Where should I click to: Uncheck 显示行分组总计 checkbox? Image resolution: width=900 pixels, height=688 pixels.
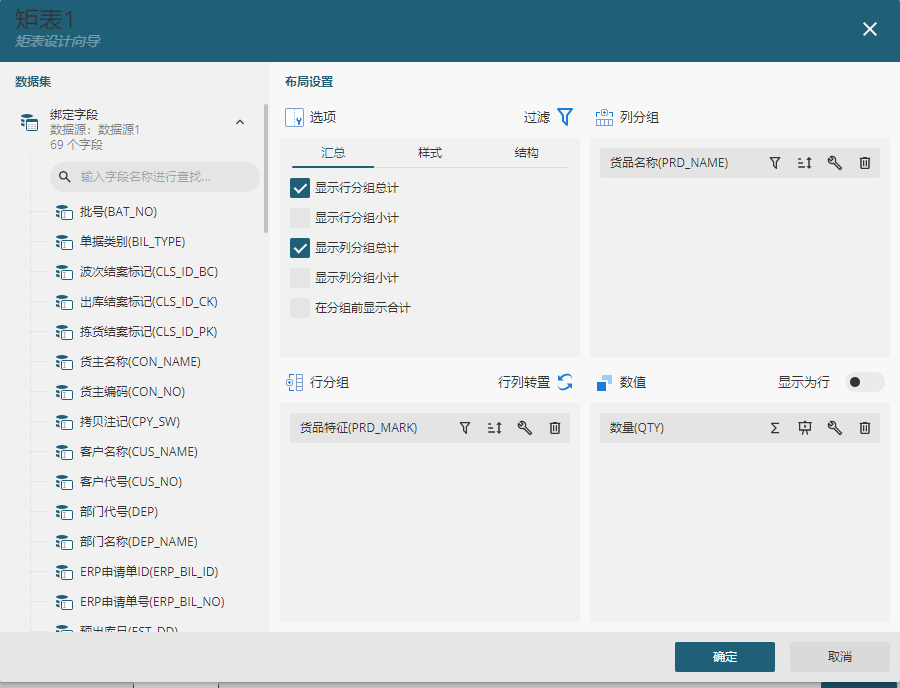click(300, 188)
